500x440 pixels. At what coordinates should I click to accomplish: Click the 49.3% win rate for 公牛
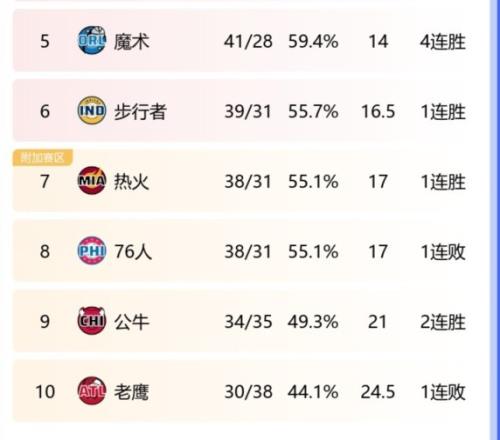coord(313,322)
